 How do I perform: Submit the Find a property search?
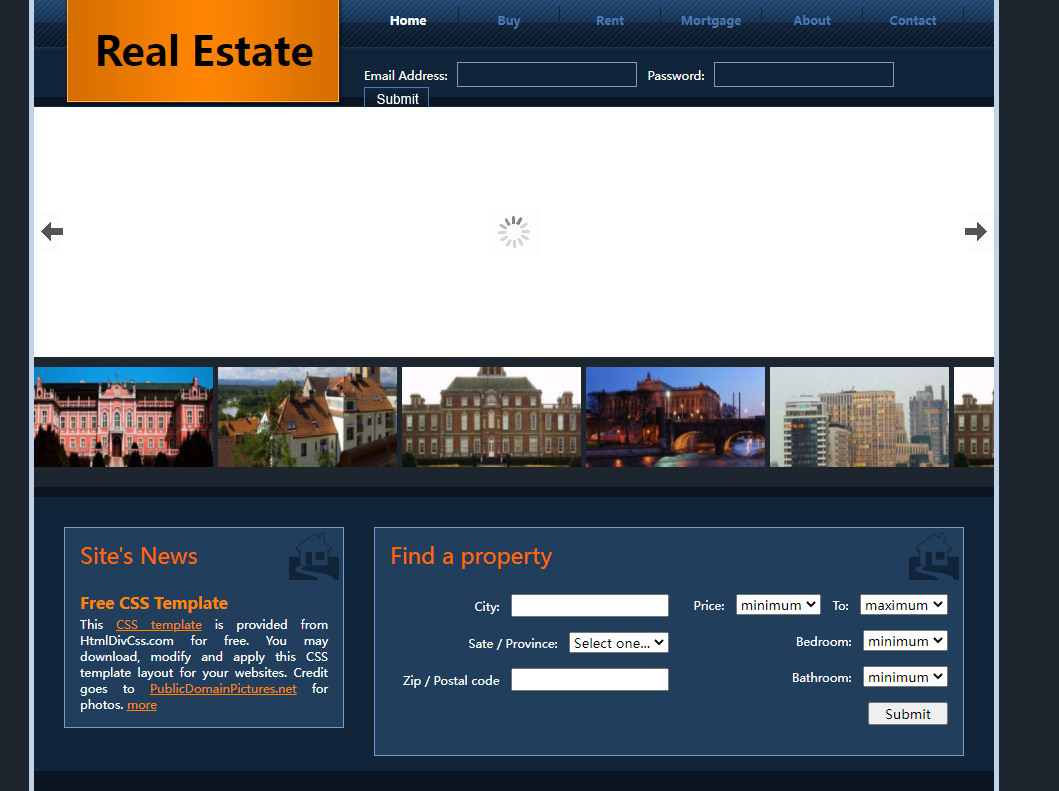click(x=907, y=714)
